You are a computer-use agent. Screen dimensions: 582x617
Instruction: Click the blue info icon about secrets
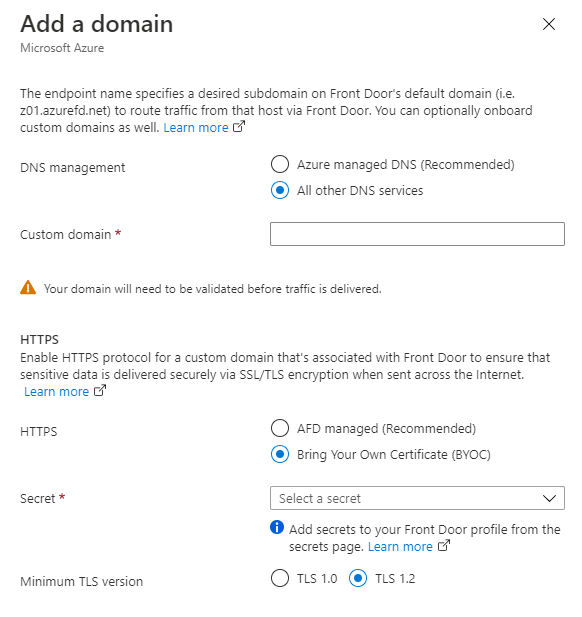277,527
